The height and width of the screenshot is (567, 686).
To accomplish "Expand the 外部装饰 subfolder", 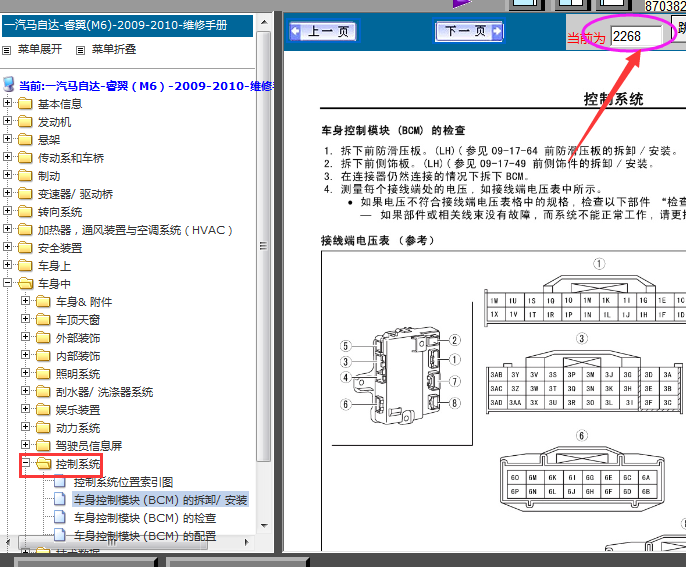I will tap(25, 336).
